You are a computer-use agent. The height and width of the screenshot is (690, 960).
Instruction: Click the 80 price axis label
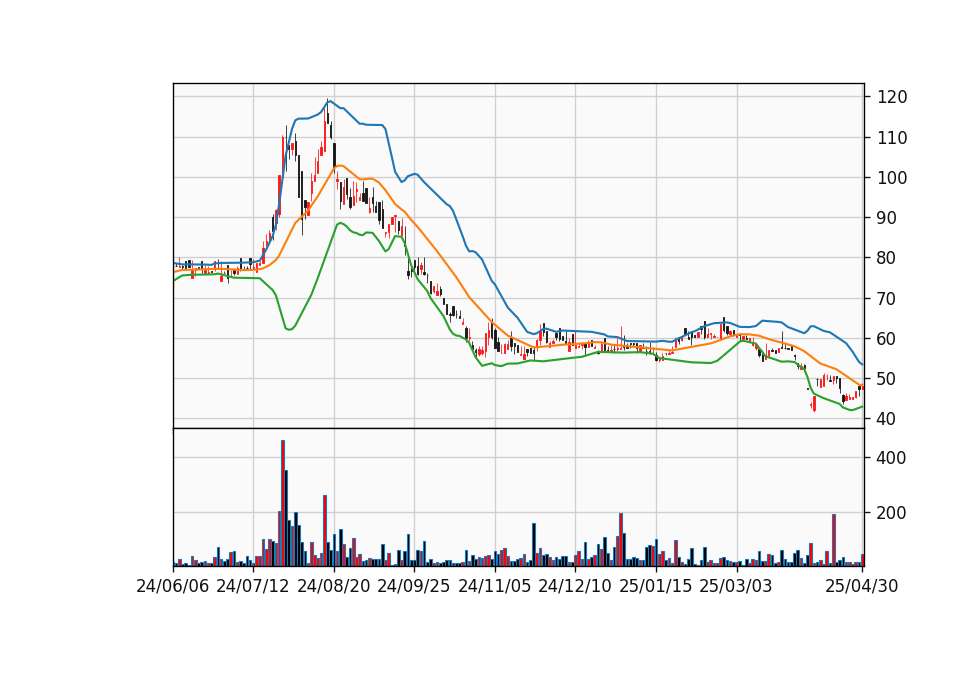[887, 258]
